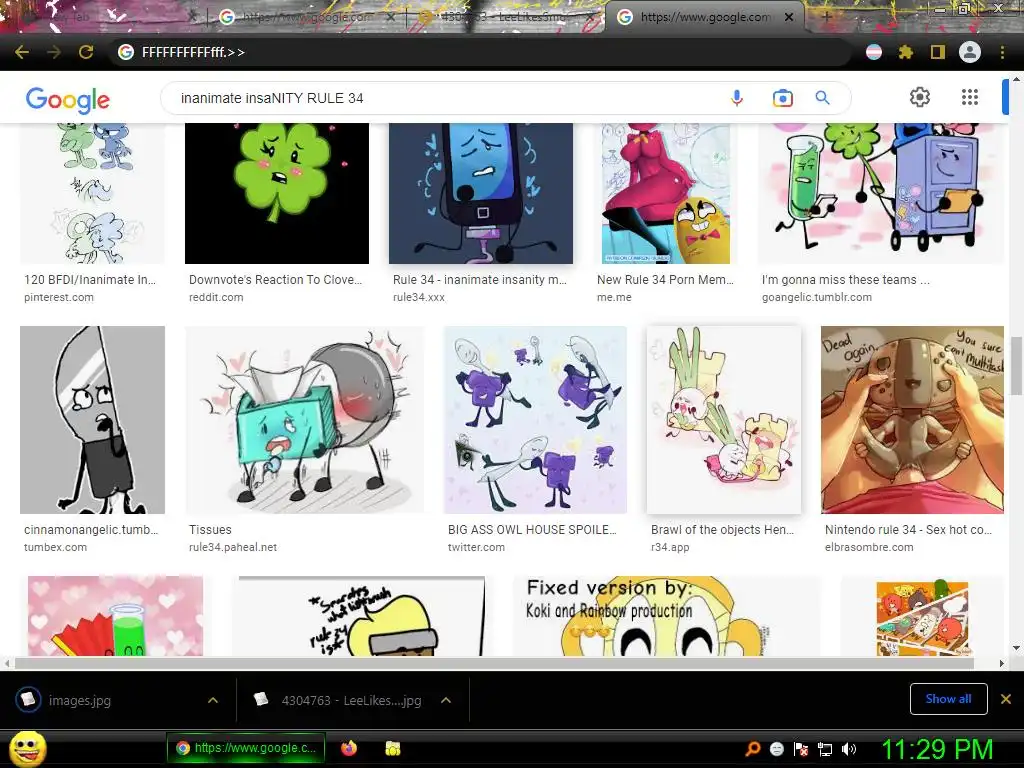Viewport: 1024px width, 768px height.
Task: Open the reddit.com source link
Action: tap(216, 297)
